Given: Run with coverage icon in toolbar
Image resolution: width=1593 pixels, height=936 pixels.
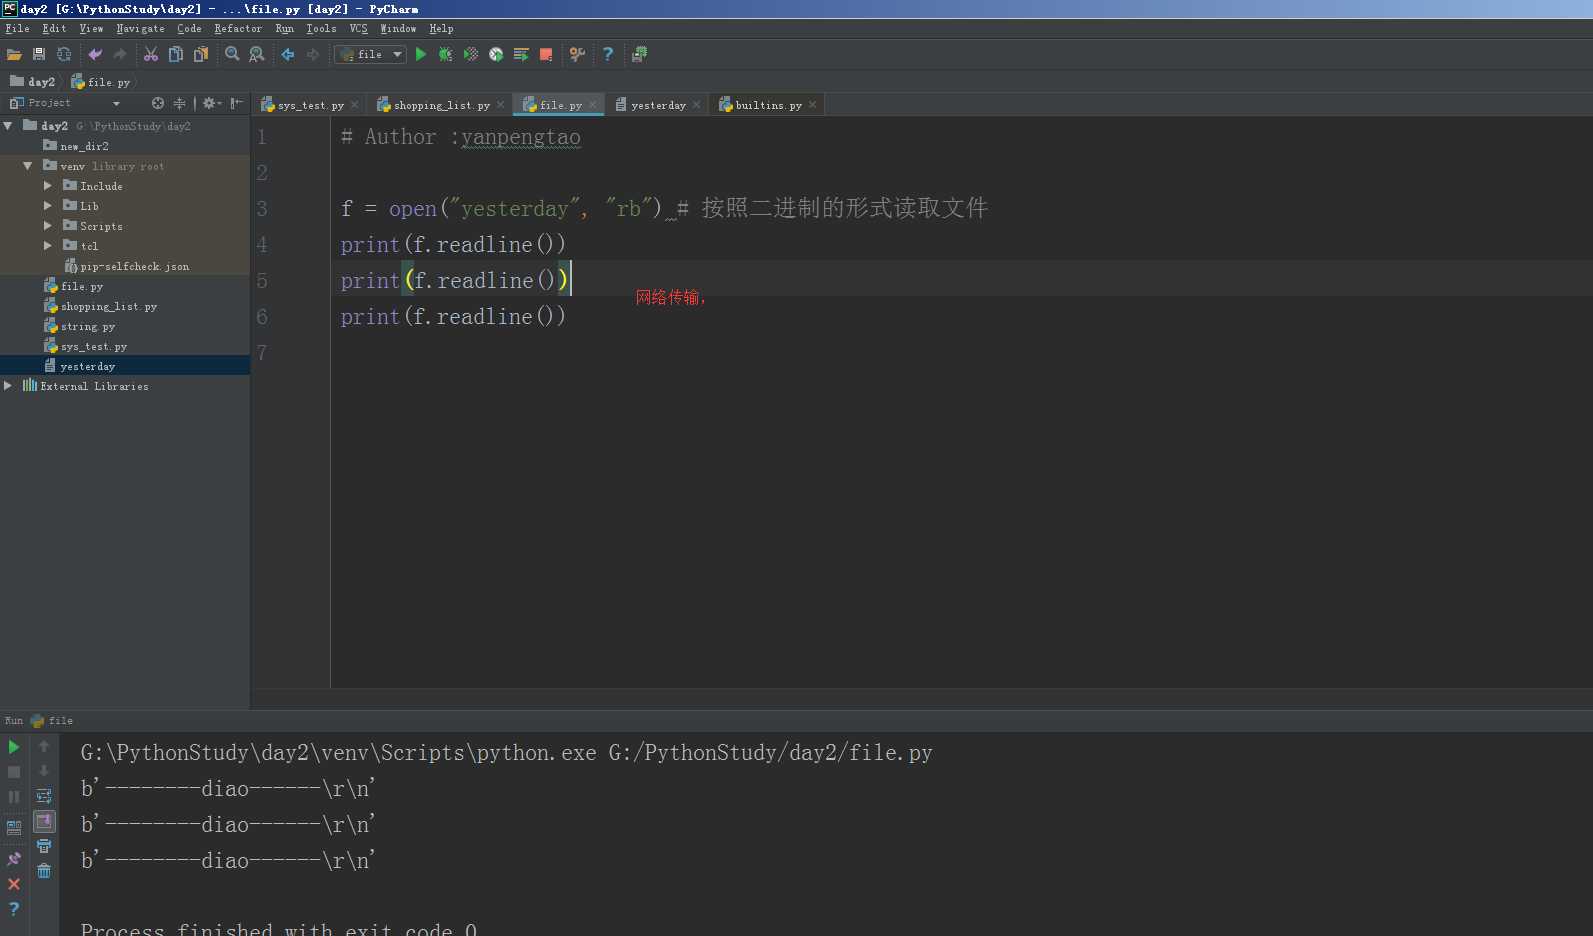Looking at the screenshot, I should coord(471,54).
